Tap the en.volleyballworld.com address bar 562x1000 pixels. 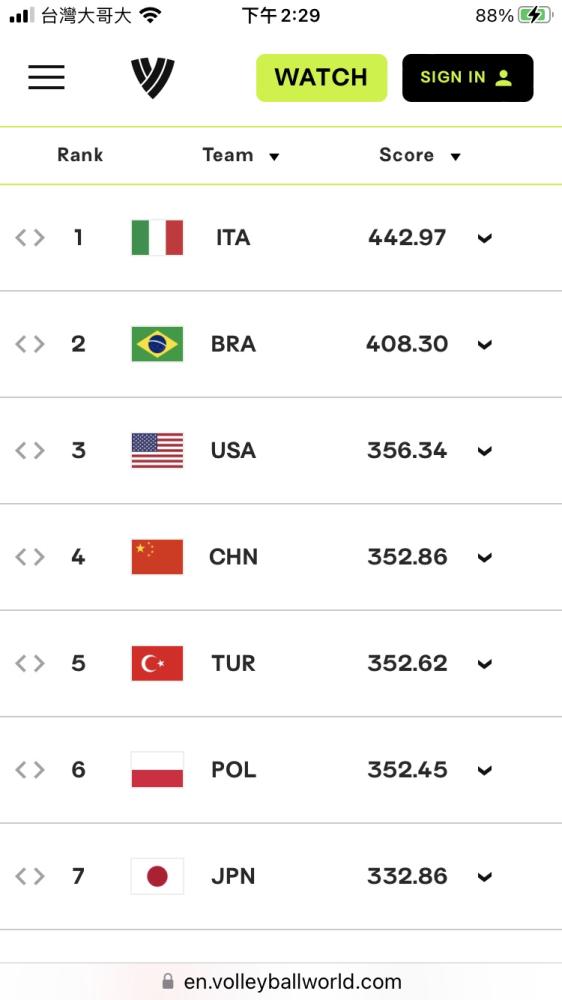click(x=281, y=981)
